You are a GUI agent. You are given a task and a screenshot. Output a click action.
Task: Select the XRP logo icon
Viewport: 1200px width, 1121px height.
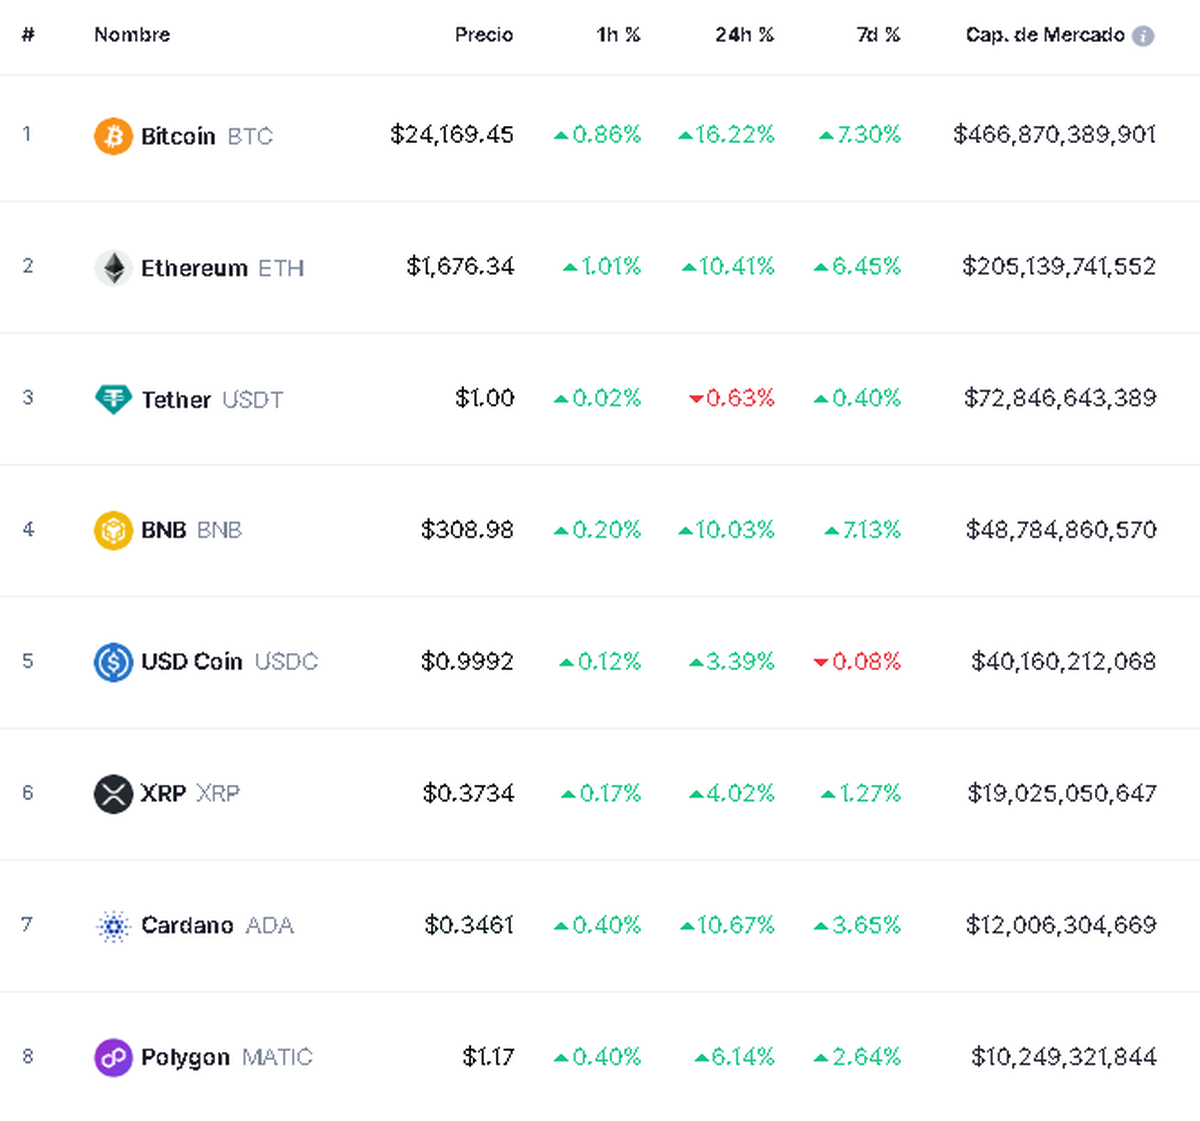coord(113,794)
